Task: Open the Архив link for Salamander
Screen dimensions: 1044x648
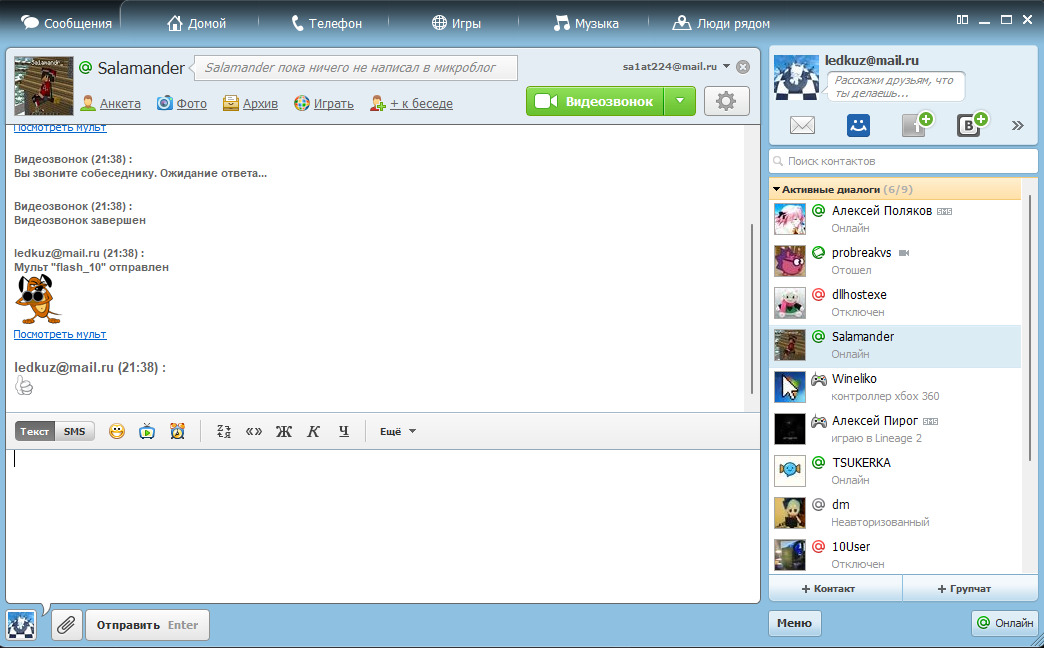Action: tap(252, 103)
